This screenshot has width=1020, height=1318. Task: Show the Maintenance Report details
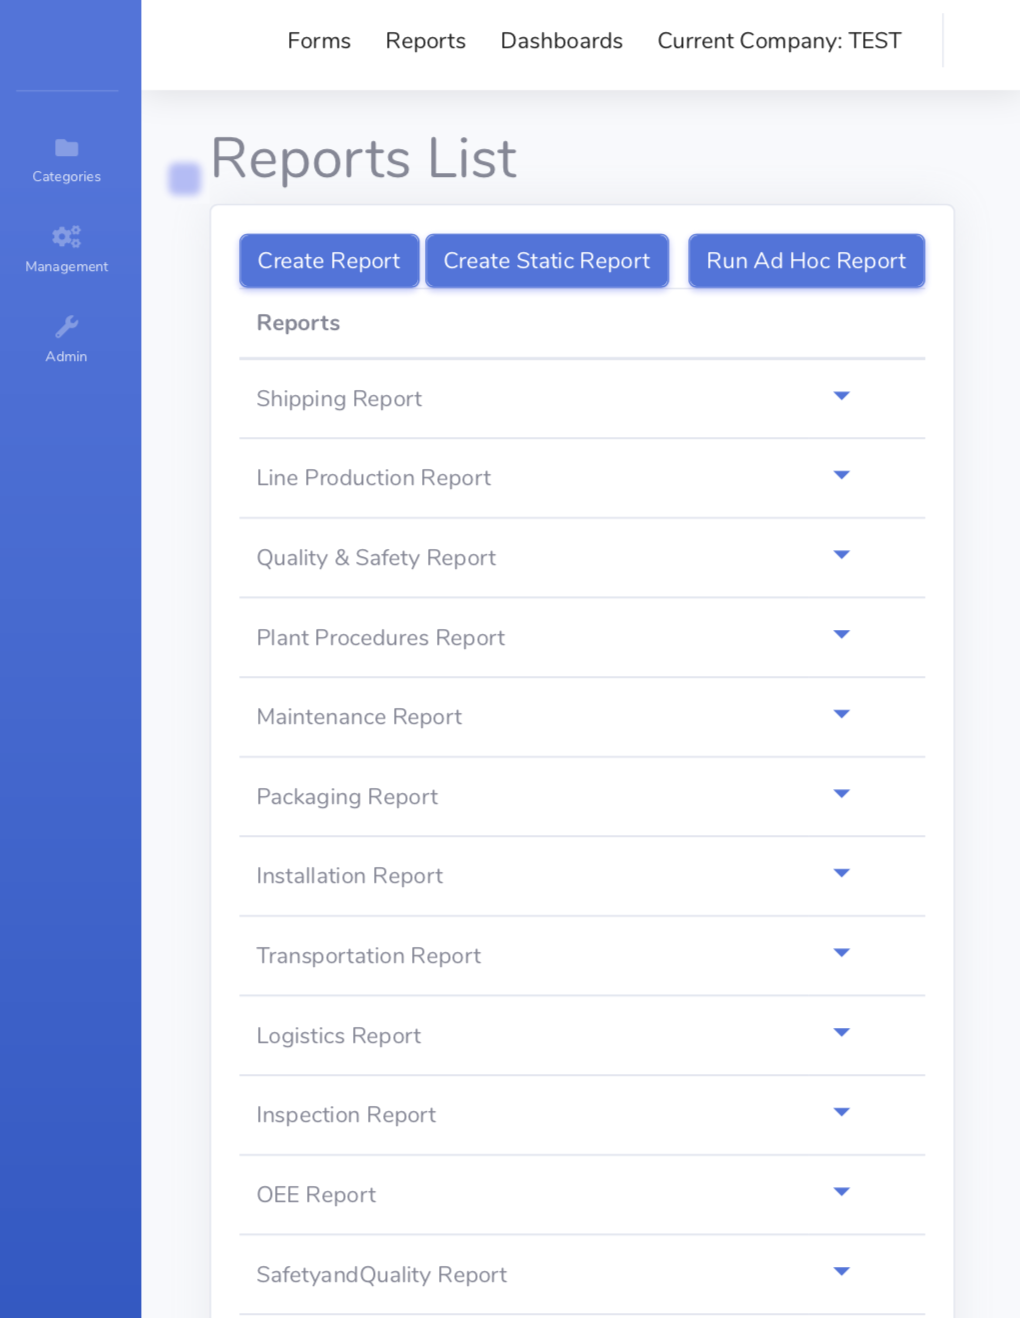point(842,715)
